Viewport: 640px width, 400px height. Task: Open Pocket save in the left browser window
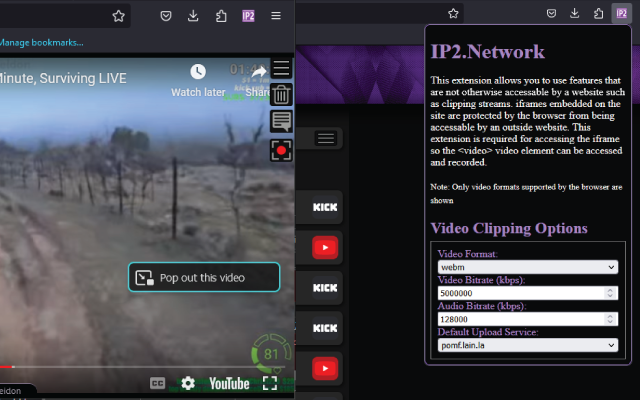(166, 16)
